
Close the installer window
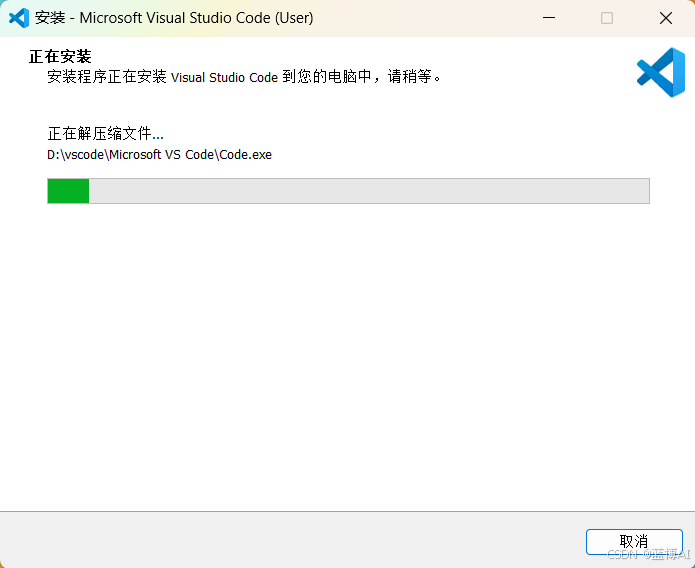point(665,18)
